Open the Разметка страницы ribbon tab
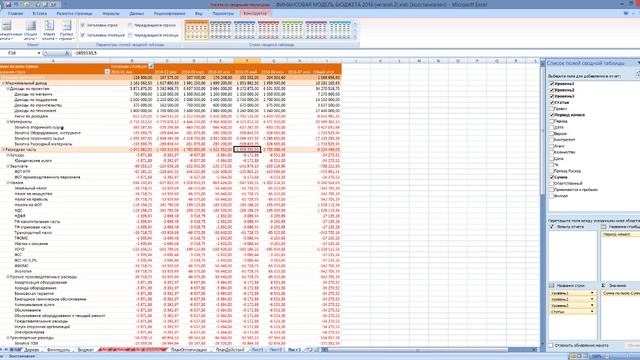This screenshot has width=640, height=360. point(75,13)
